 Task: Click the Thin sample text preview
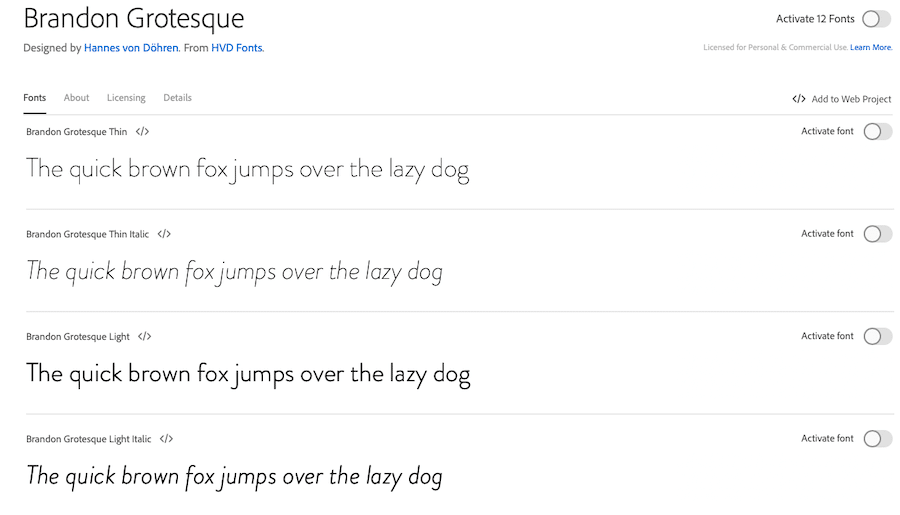247,169
